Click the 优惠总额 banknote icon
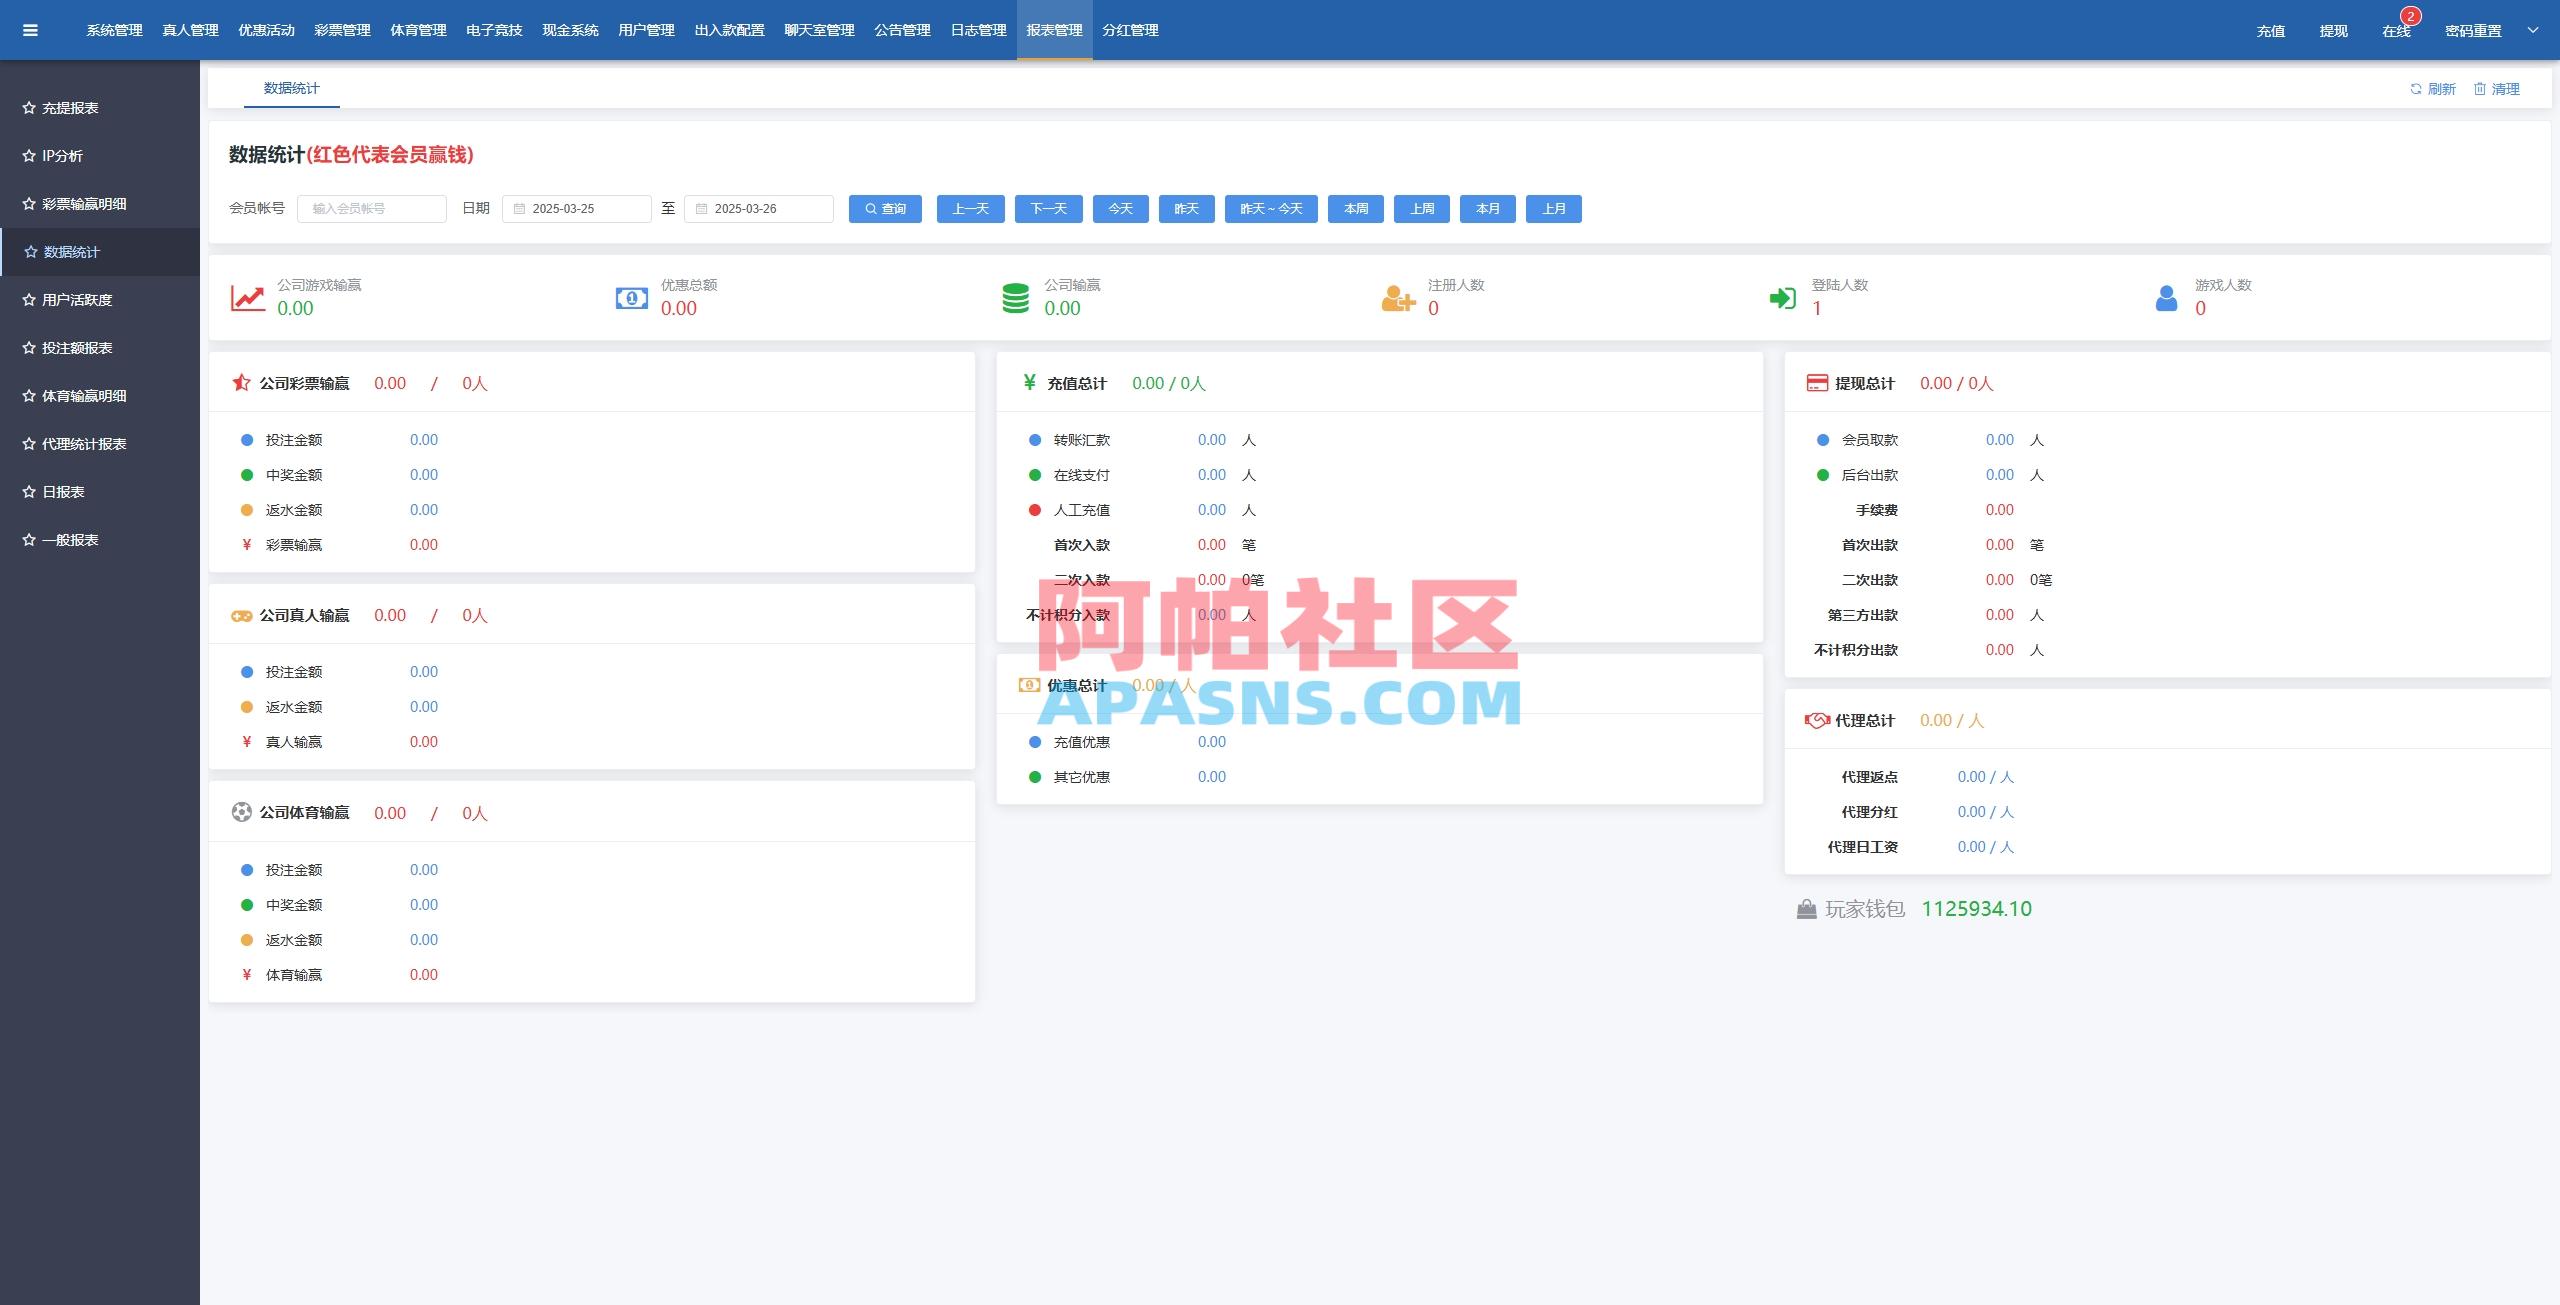This screenshot has height=1305, width=2560. click(x=631, y=298)
